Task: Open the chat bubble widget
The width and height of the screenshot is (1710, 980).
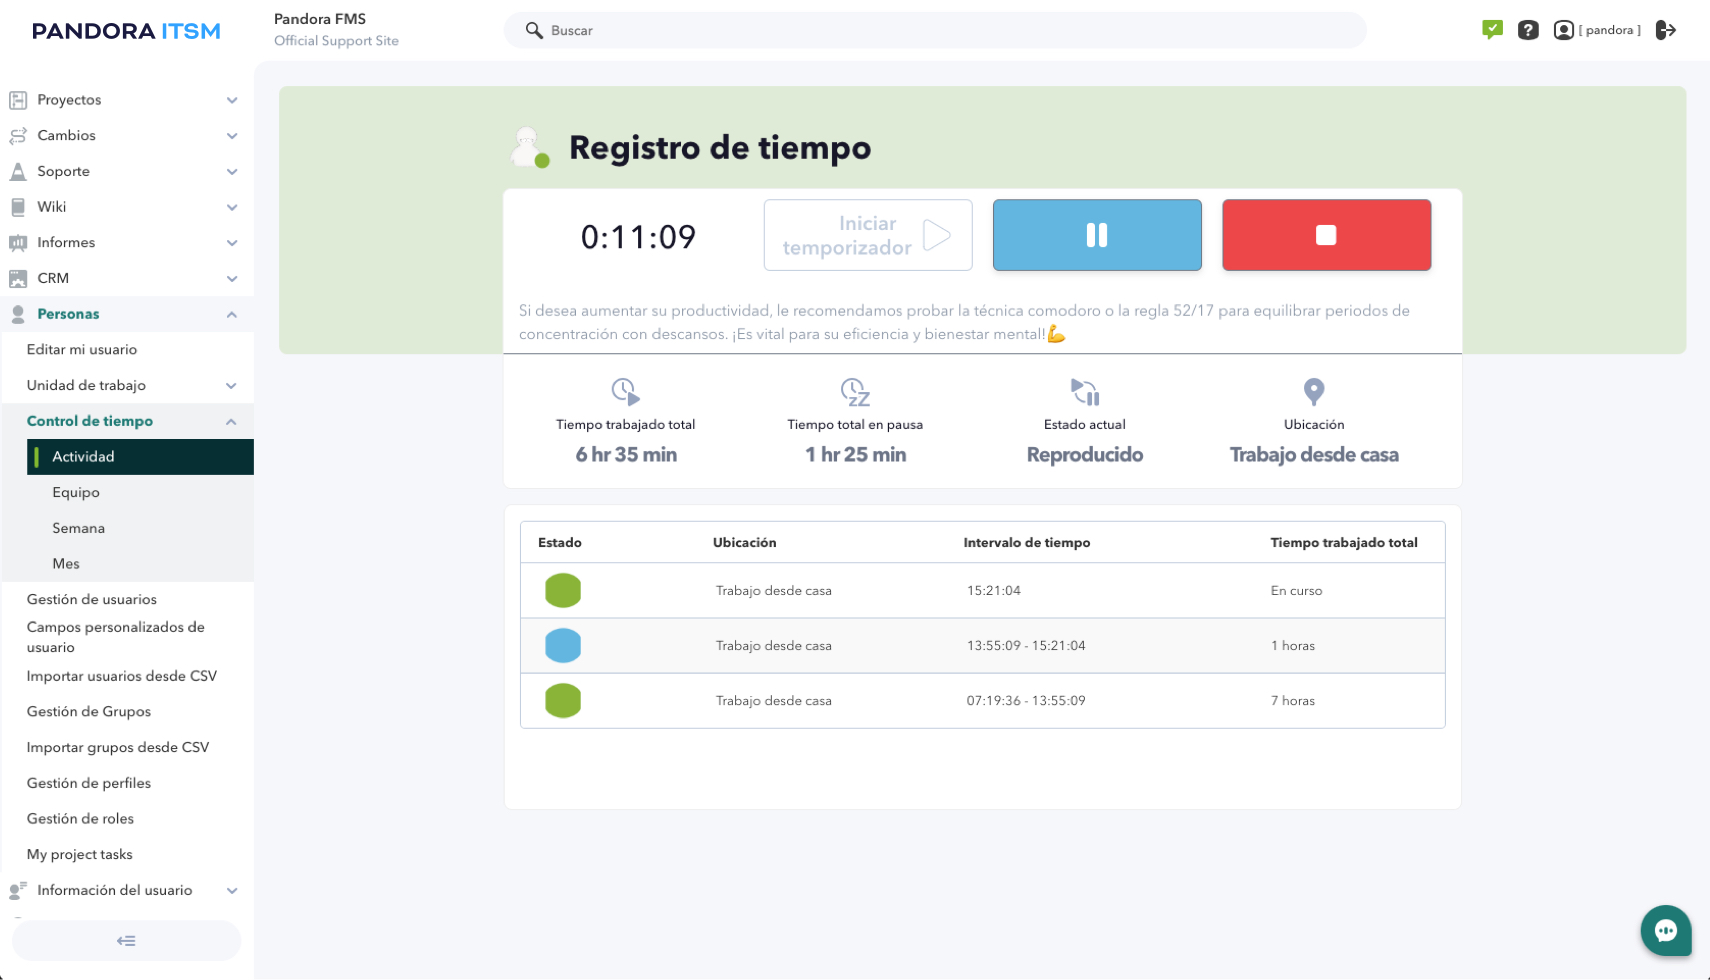Action: tap(1666, 931)
